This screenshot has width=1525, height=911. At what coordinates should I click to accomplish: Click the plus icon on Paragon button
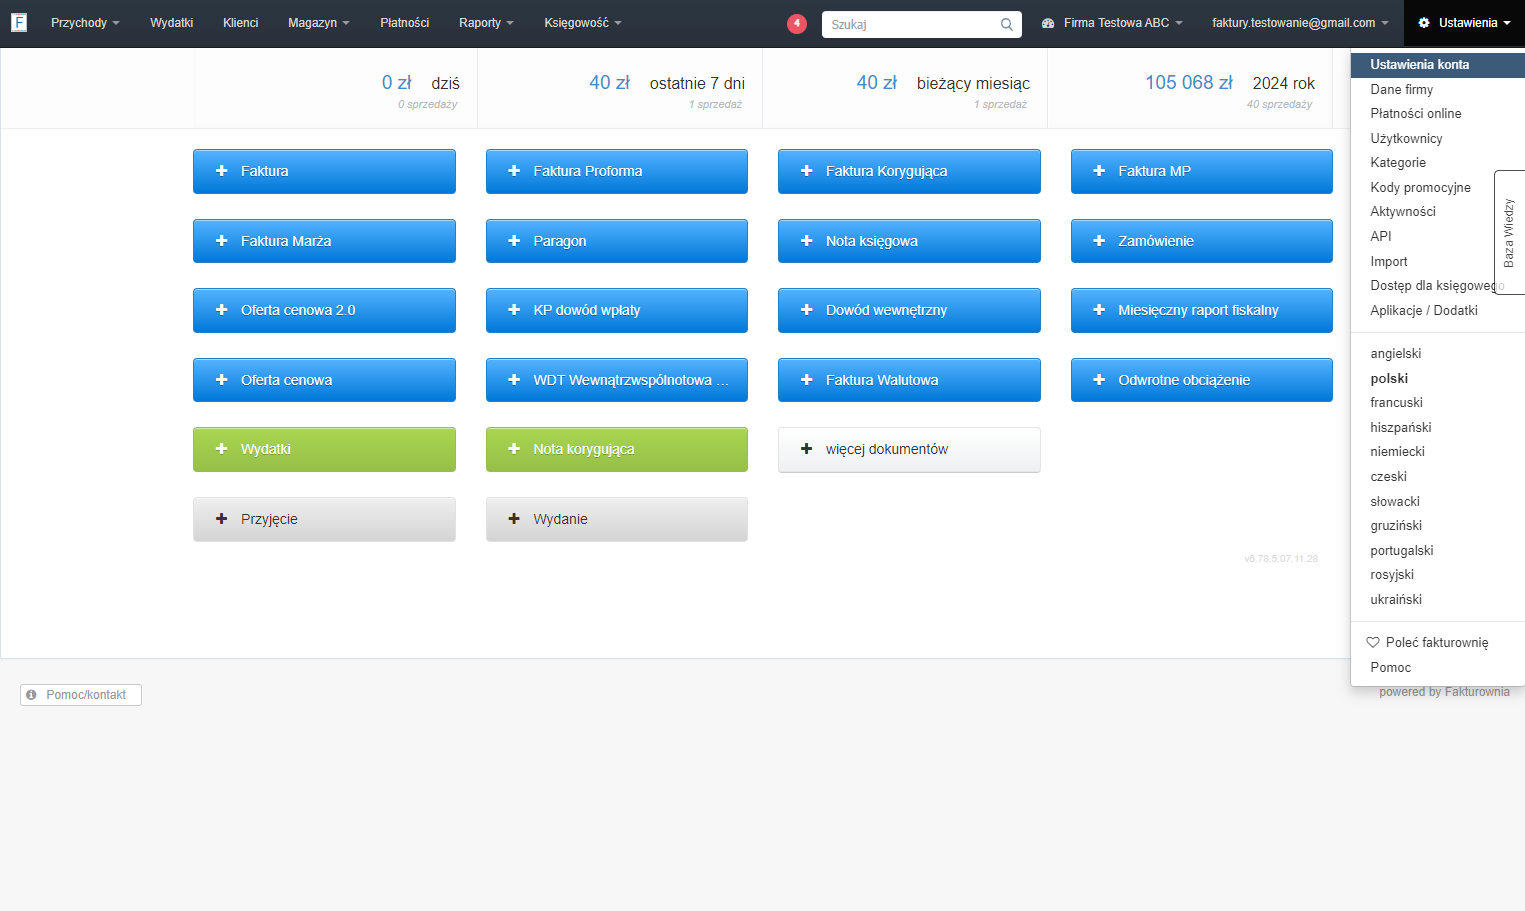pos(514,241)
